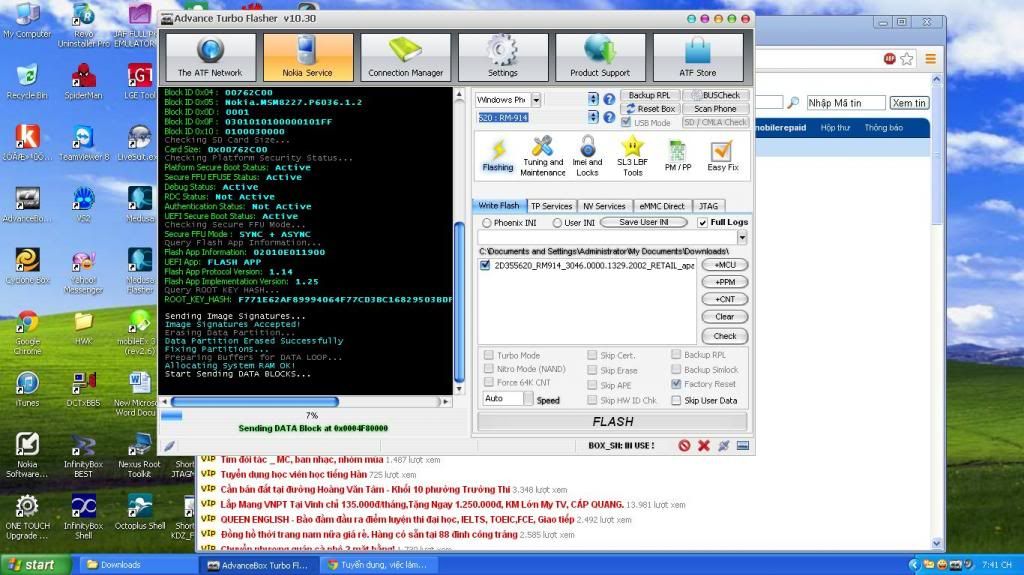Click the red X abort icon
The width and height of the screenshot is (1024, 575).
(703, 446)
